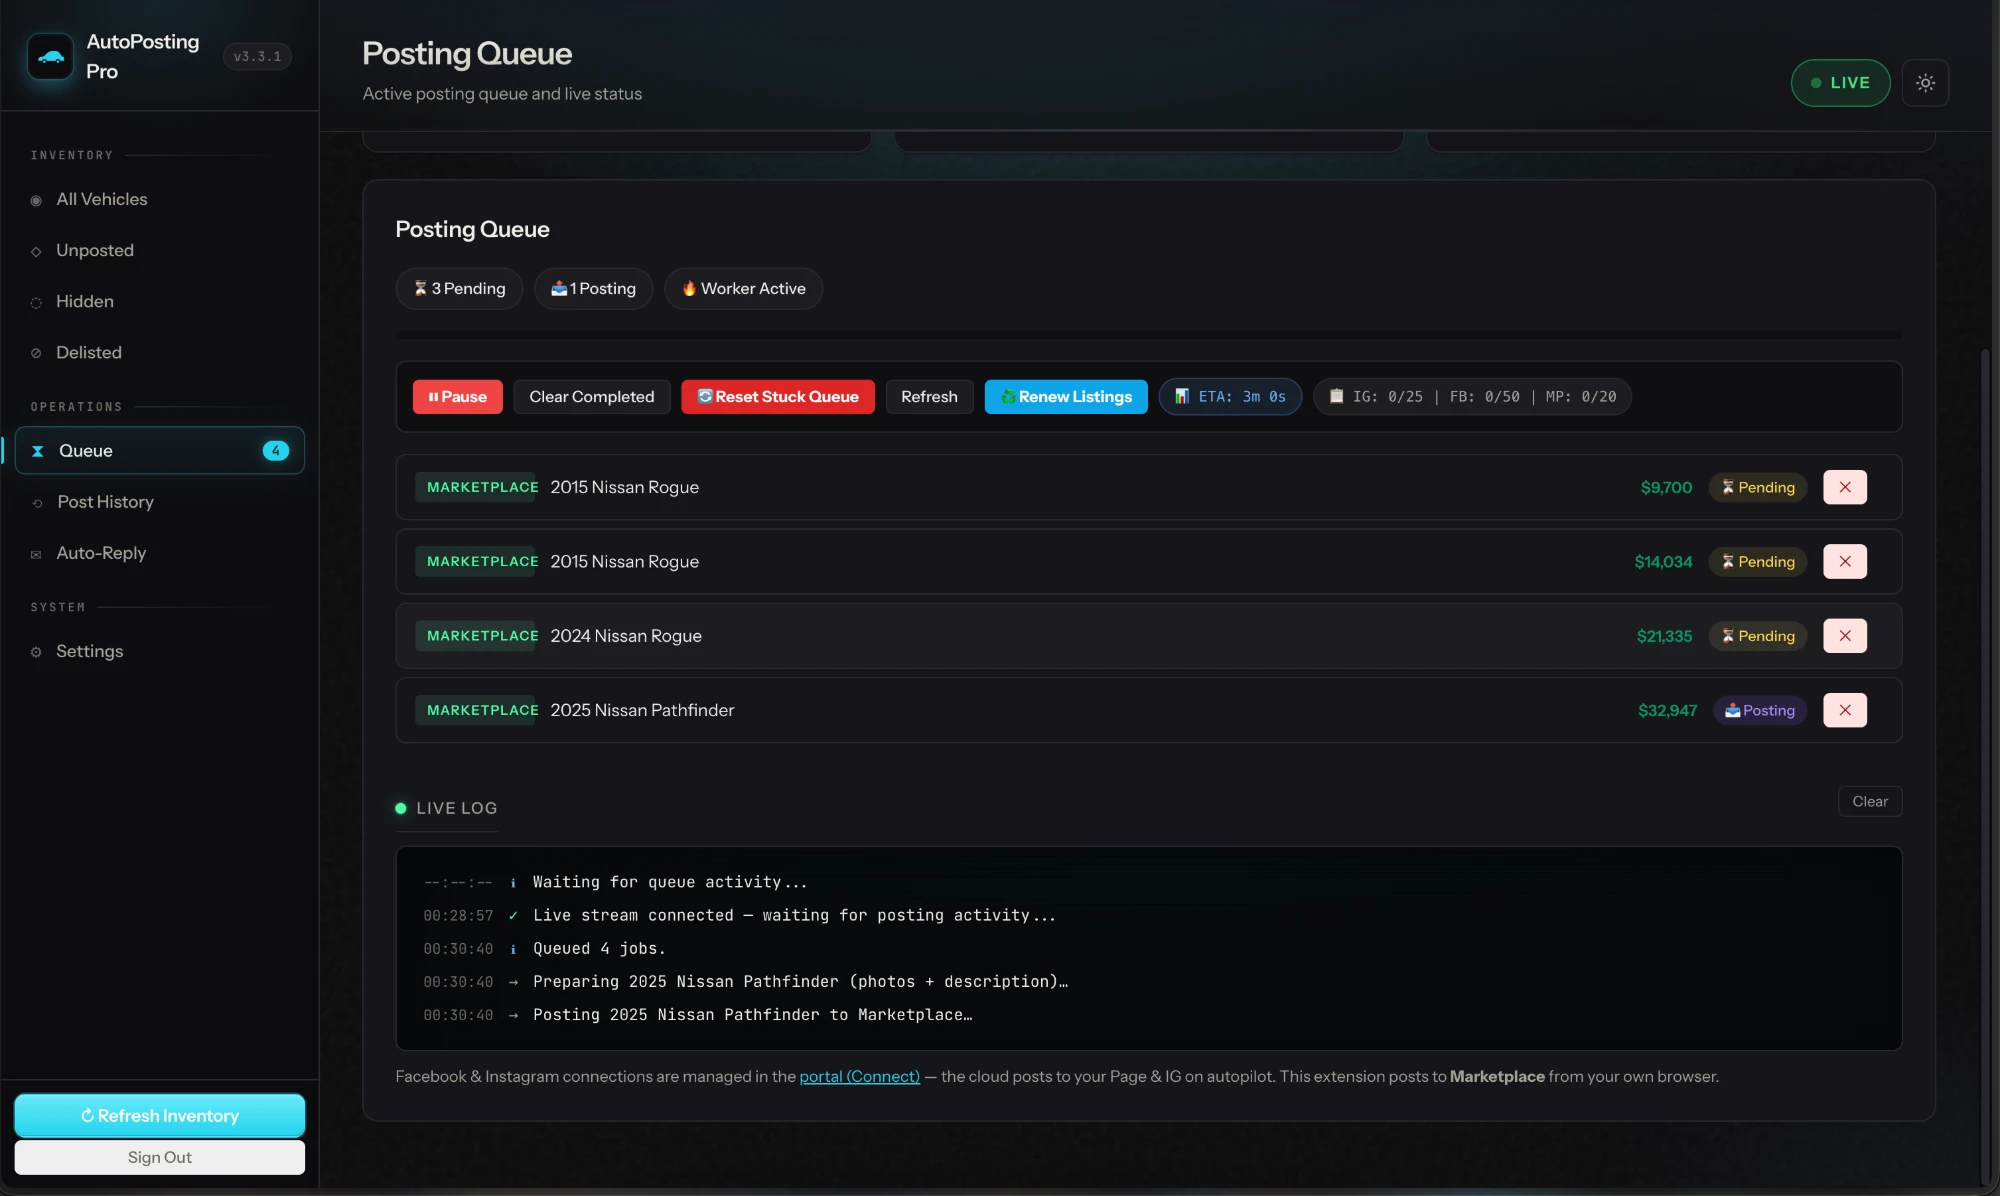2000x1196 pixels.
Task: Click log line 'Posting 2025 Nissan Pathfinder to Marketplace'
Action: pos(752,1015)
